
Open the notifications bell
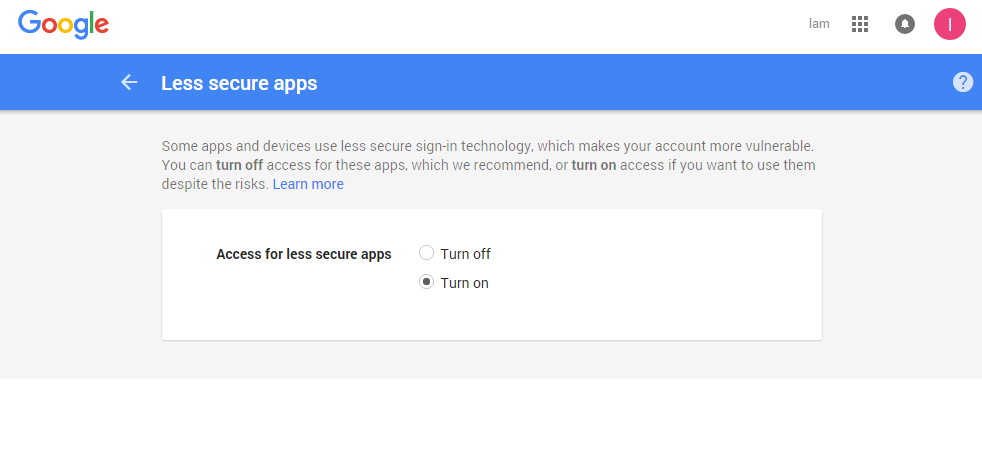pyautogui.click(x=905, y=24)
